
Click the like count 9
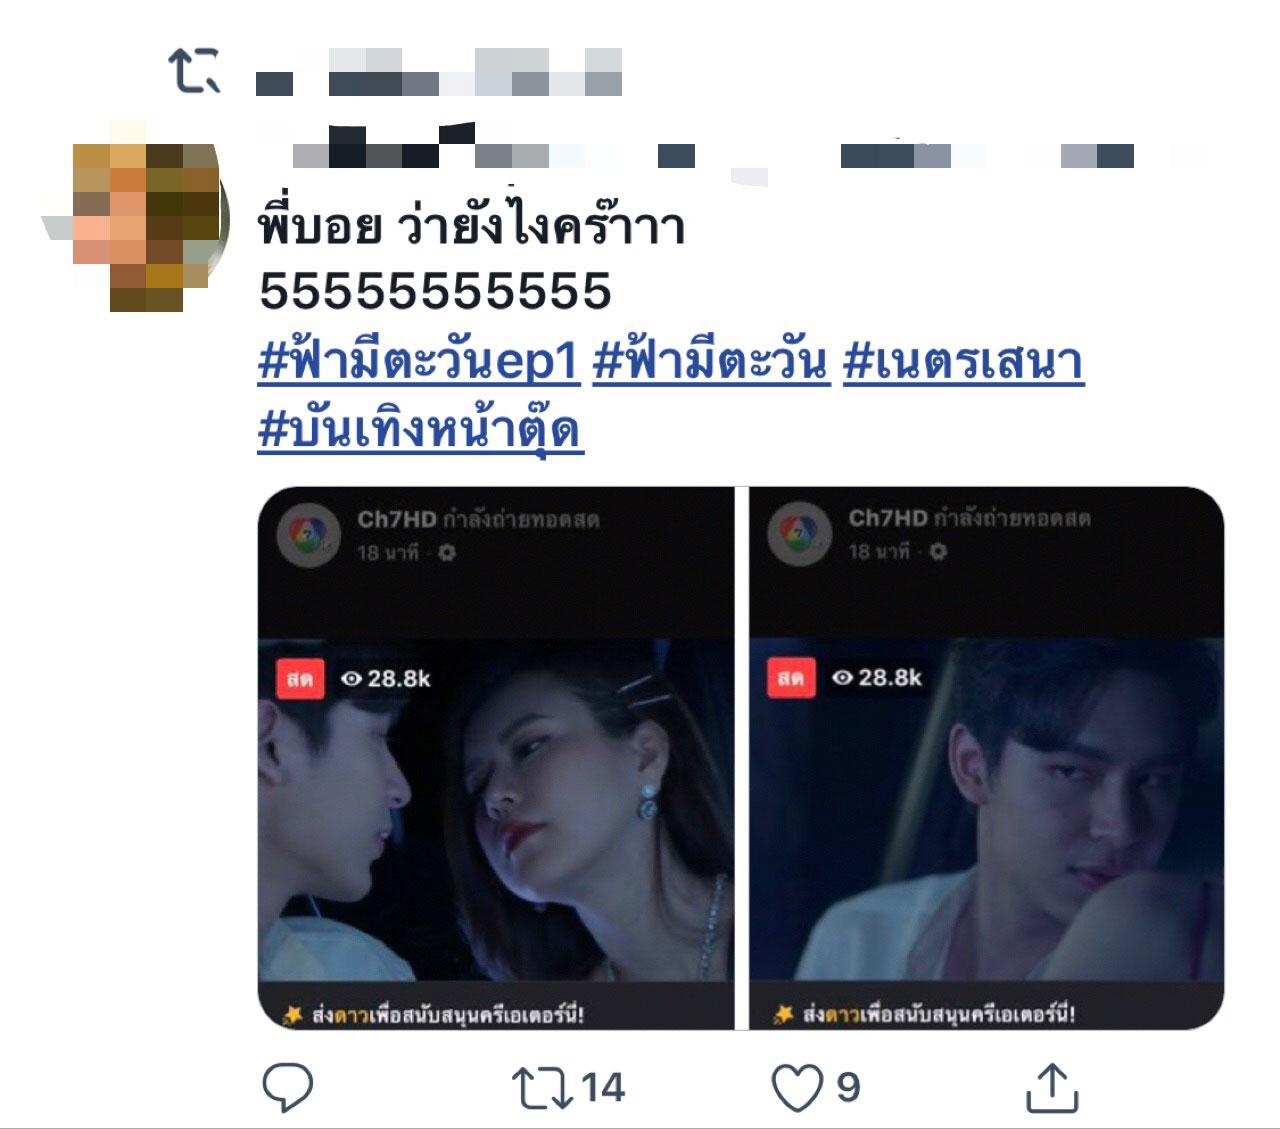[848, 1088]
